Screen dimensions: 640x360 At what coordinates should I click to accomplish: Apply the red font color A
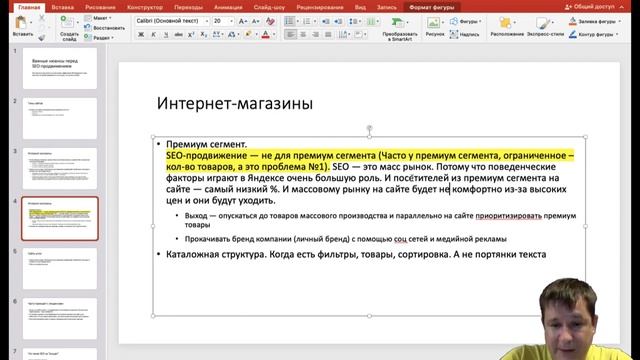pyautogui.click(x=266, y=35)
